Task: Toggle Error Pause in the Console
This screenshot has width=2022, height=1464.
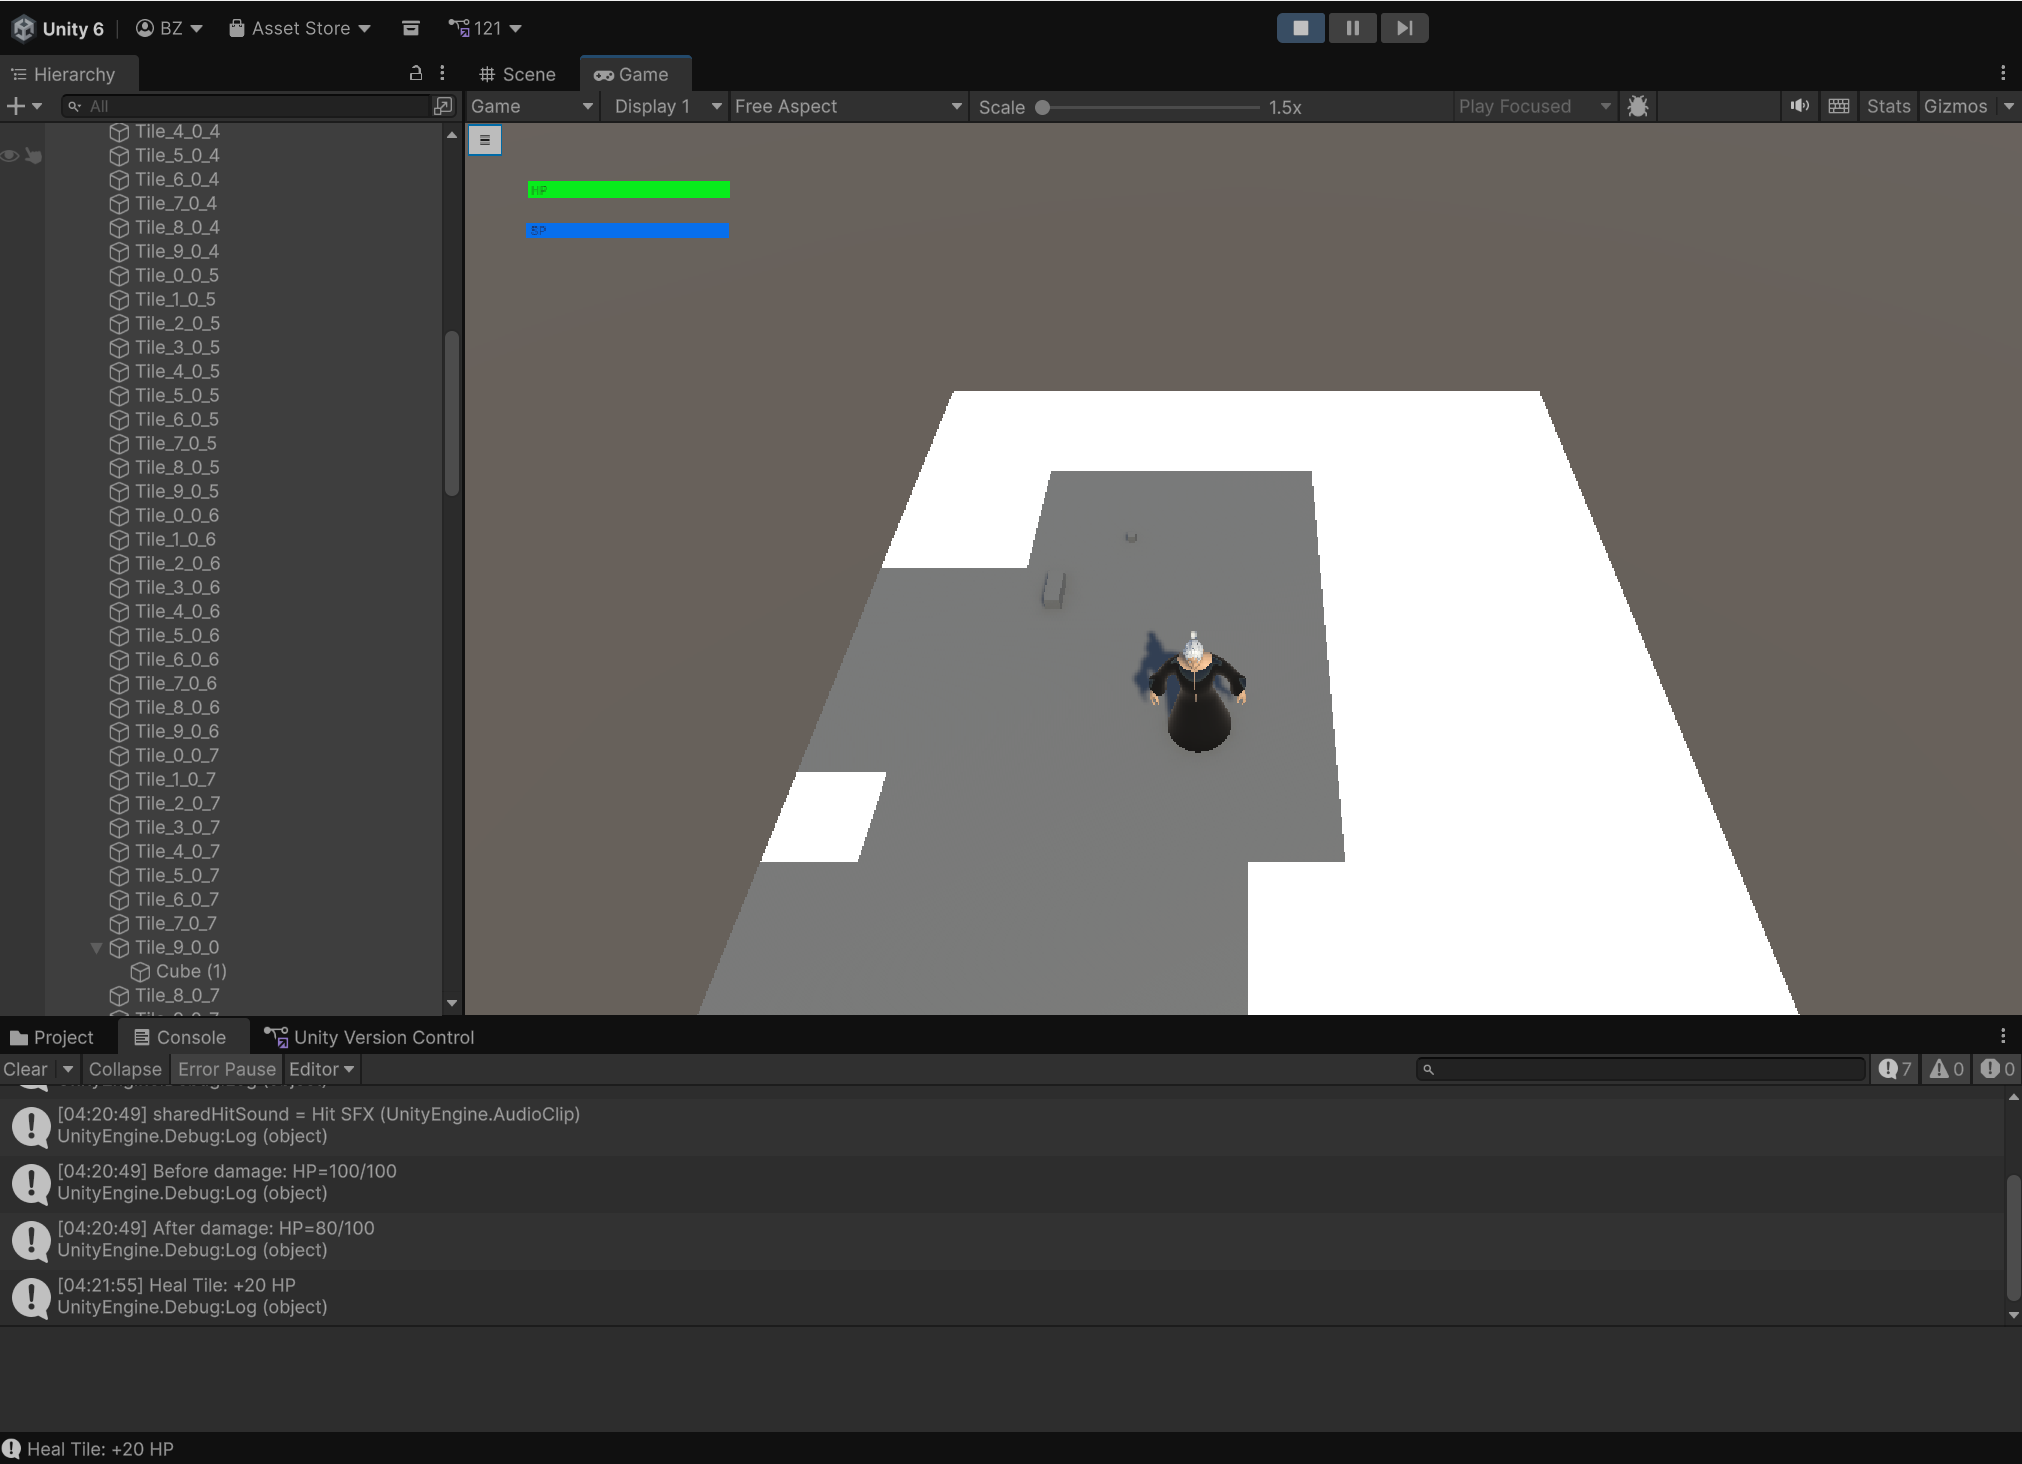Action: (226, 1069)
